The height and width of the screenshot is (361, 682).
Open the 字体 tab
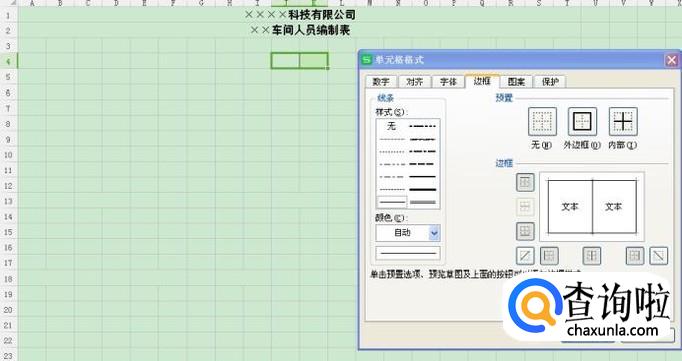click(x=448, y=82)
